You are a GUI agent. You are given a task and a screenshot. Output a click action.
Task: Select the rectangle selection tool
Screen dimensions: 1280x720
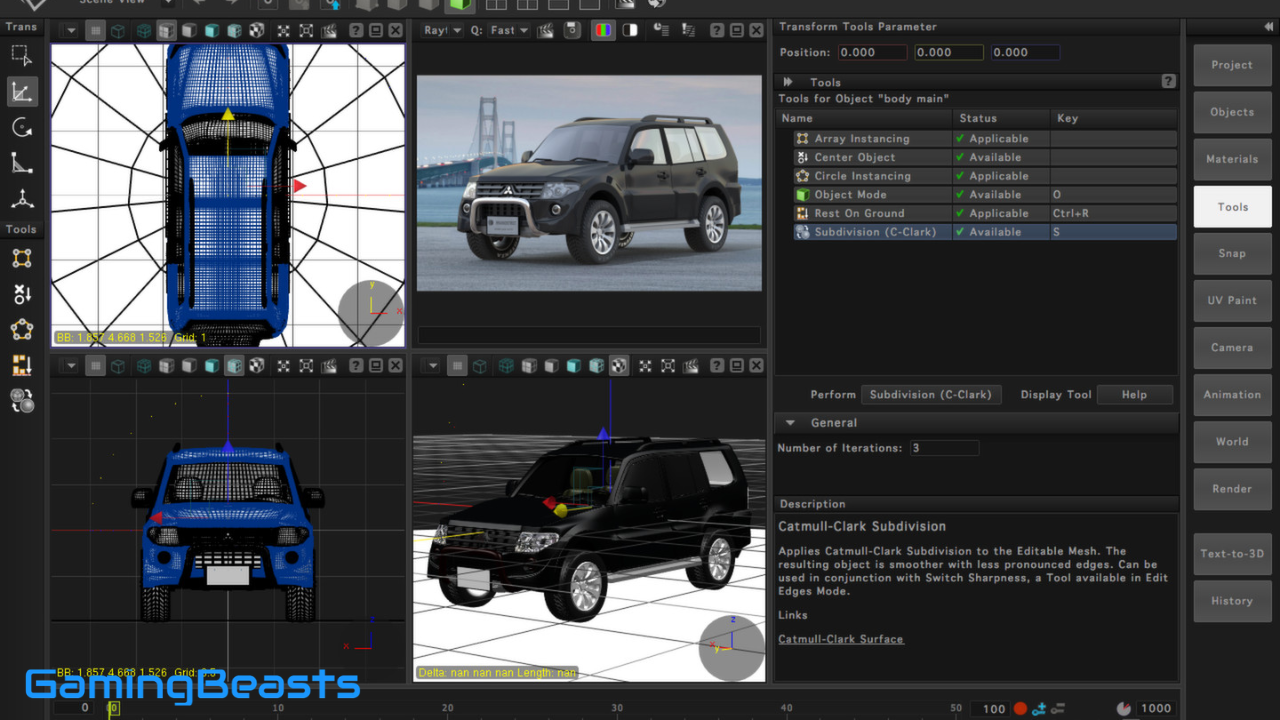point(21,56)
